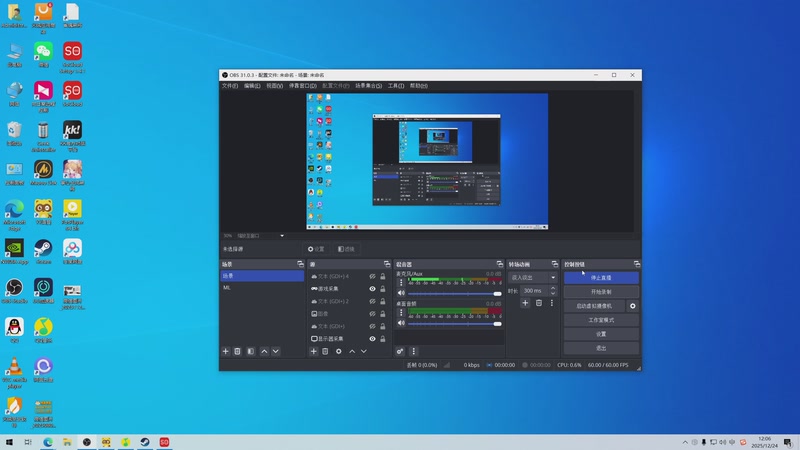
Task: Click 启动虚拟摄像机 virtual camera button
Action: pos(594,306)
